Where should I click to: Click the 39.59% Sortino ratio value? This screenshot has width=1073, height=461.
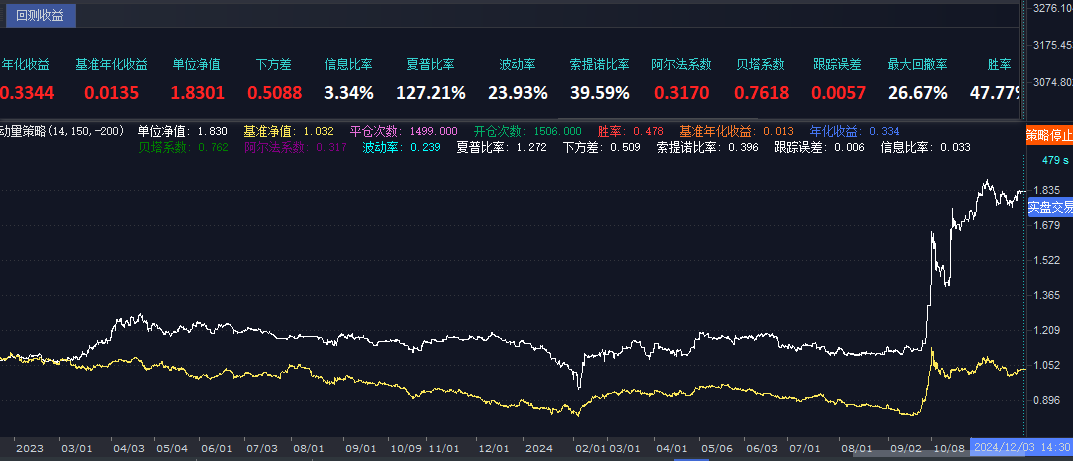(599, 93)
